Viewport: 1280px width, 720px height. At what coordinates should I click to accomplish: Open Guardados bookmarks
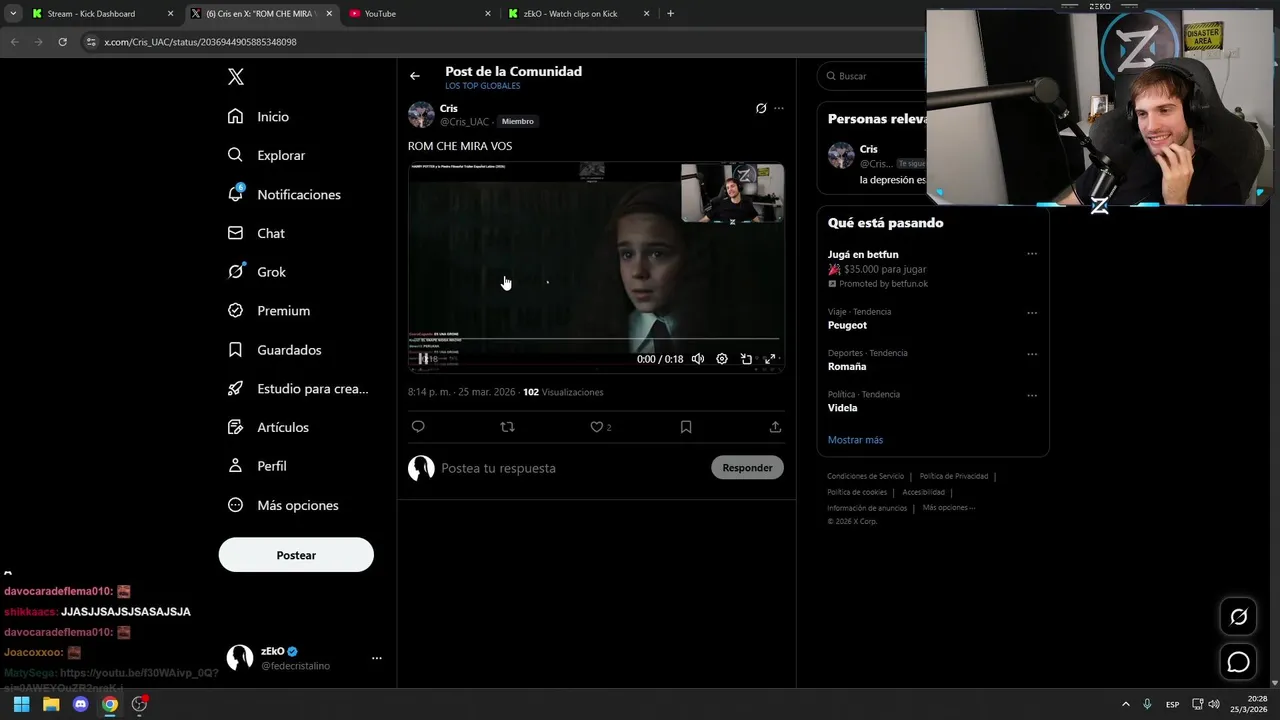coord(274,350)
